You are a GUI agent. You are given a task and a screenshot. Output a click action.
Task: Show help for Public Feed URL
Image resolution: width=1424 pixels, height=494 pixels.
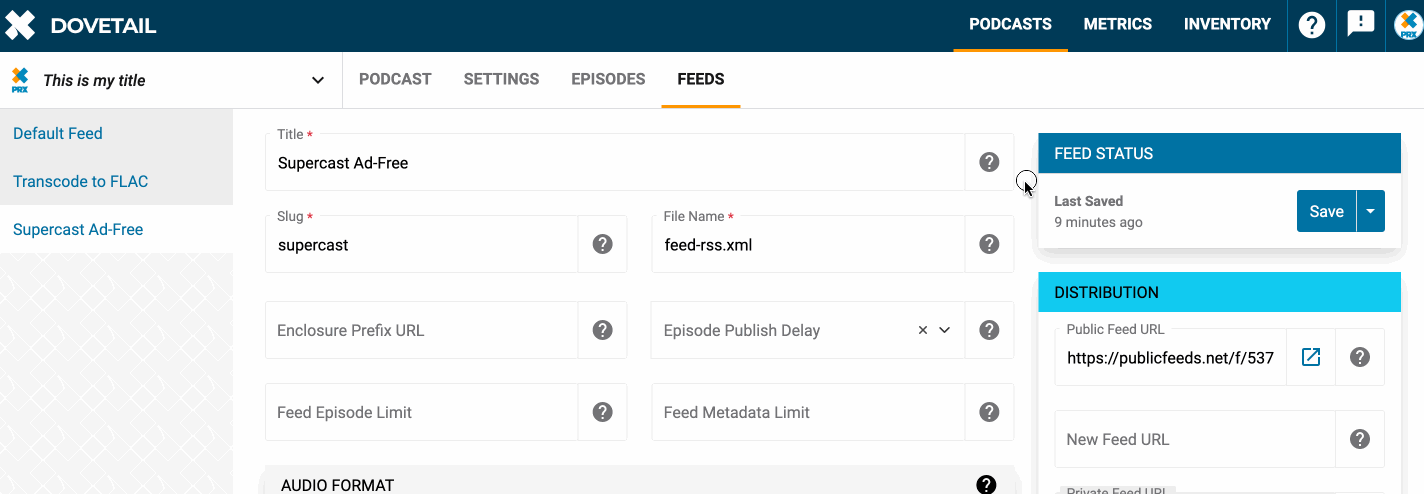1360,357
